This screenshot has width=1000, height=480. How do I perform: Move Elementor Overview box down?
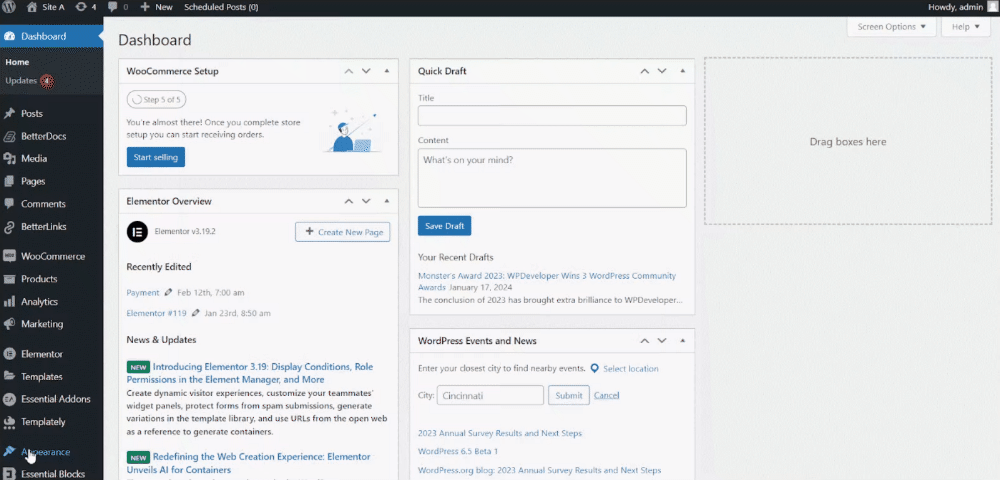(x=366, y=201)
